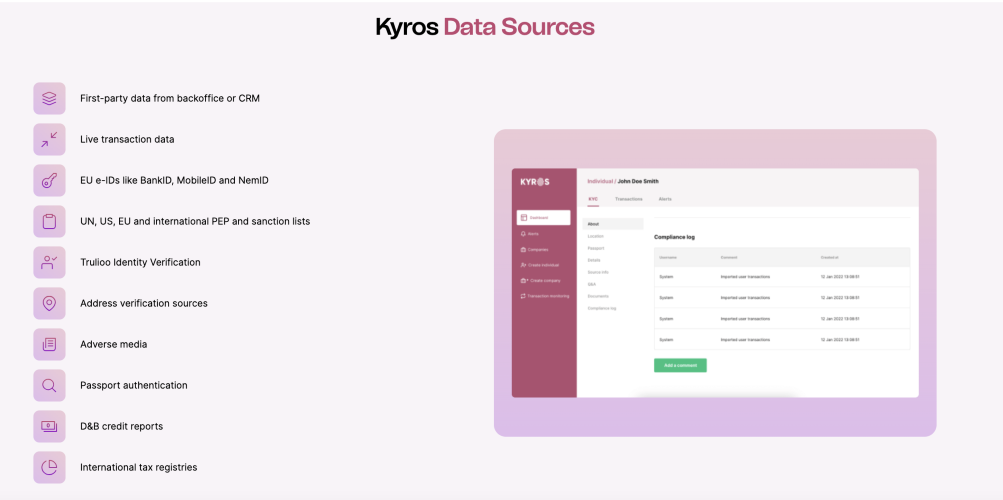The image size is (1003, 500).
Task: Click the pie chart tax registries icon
Action: pyautogui.click(x=49, y=467)
